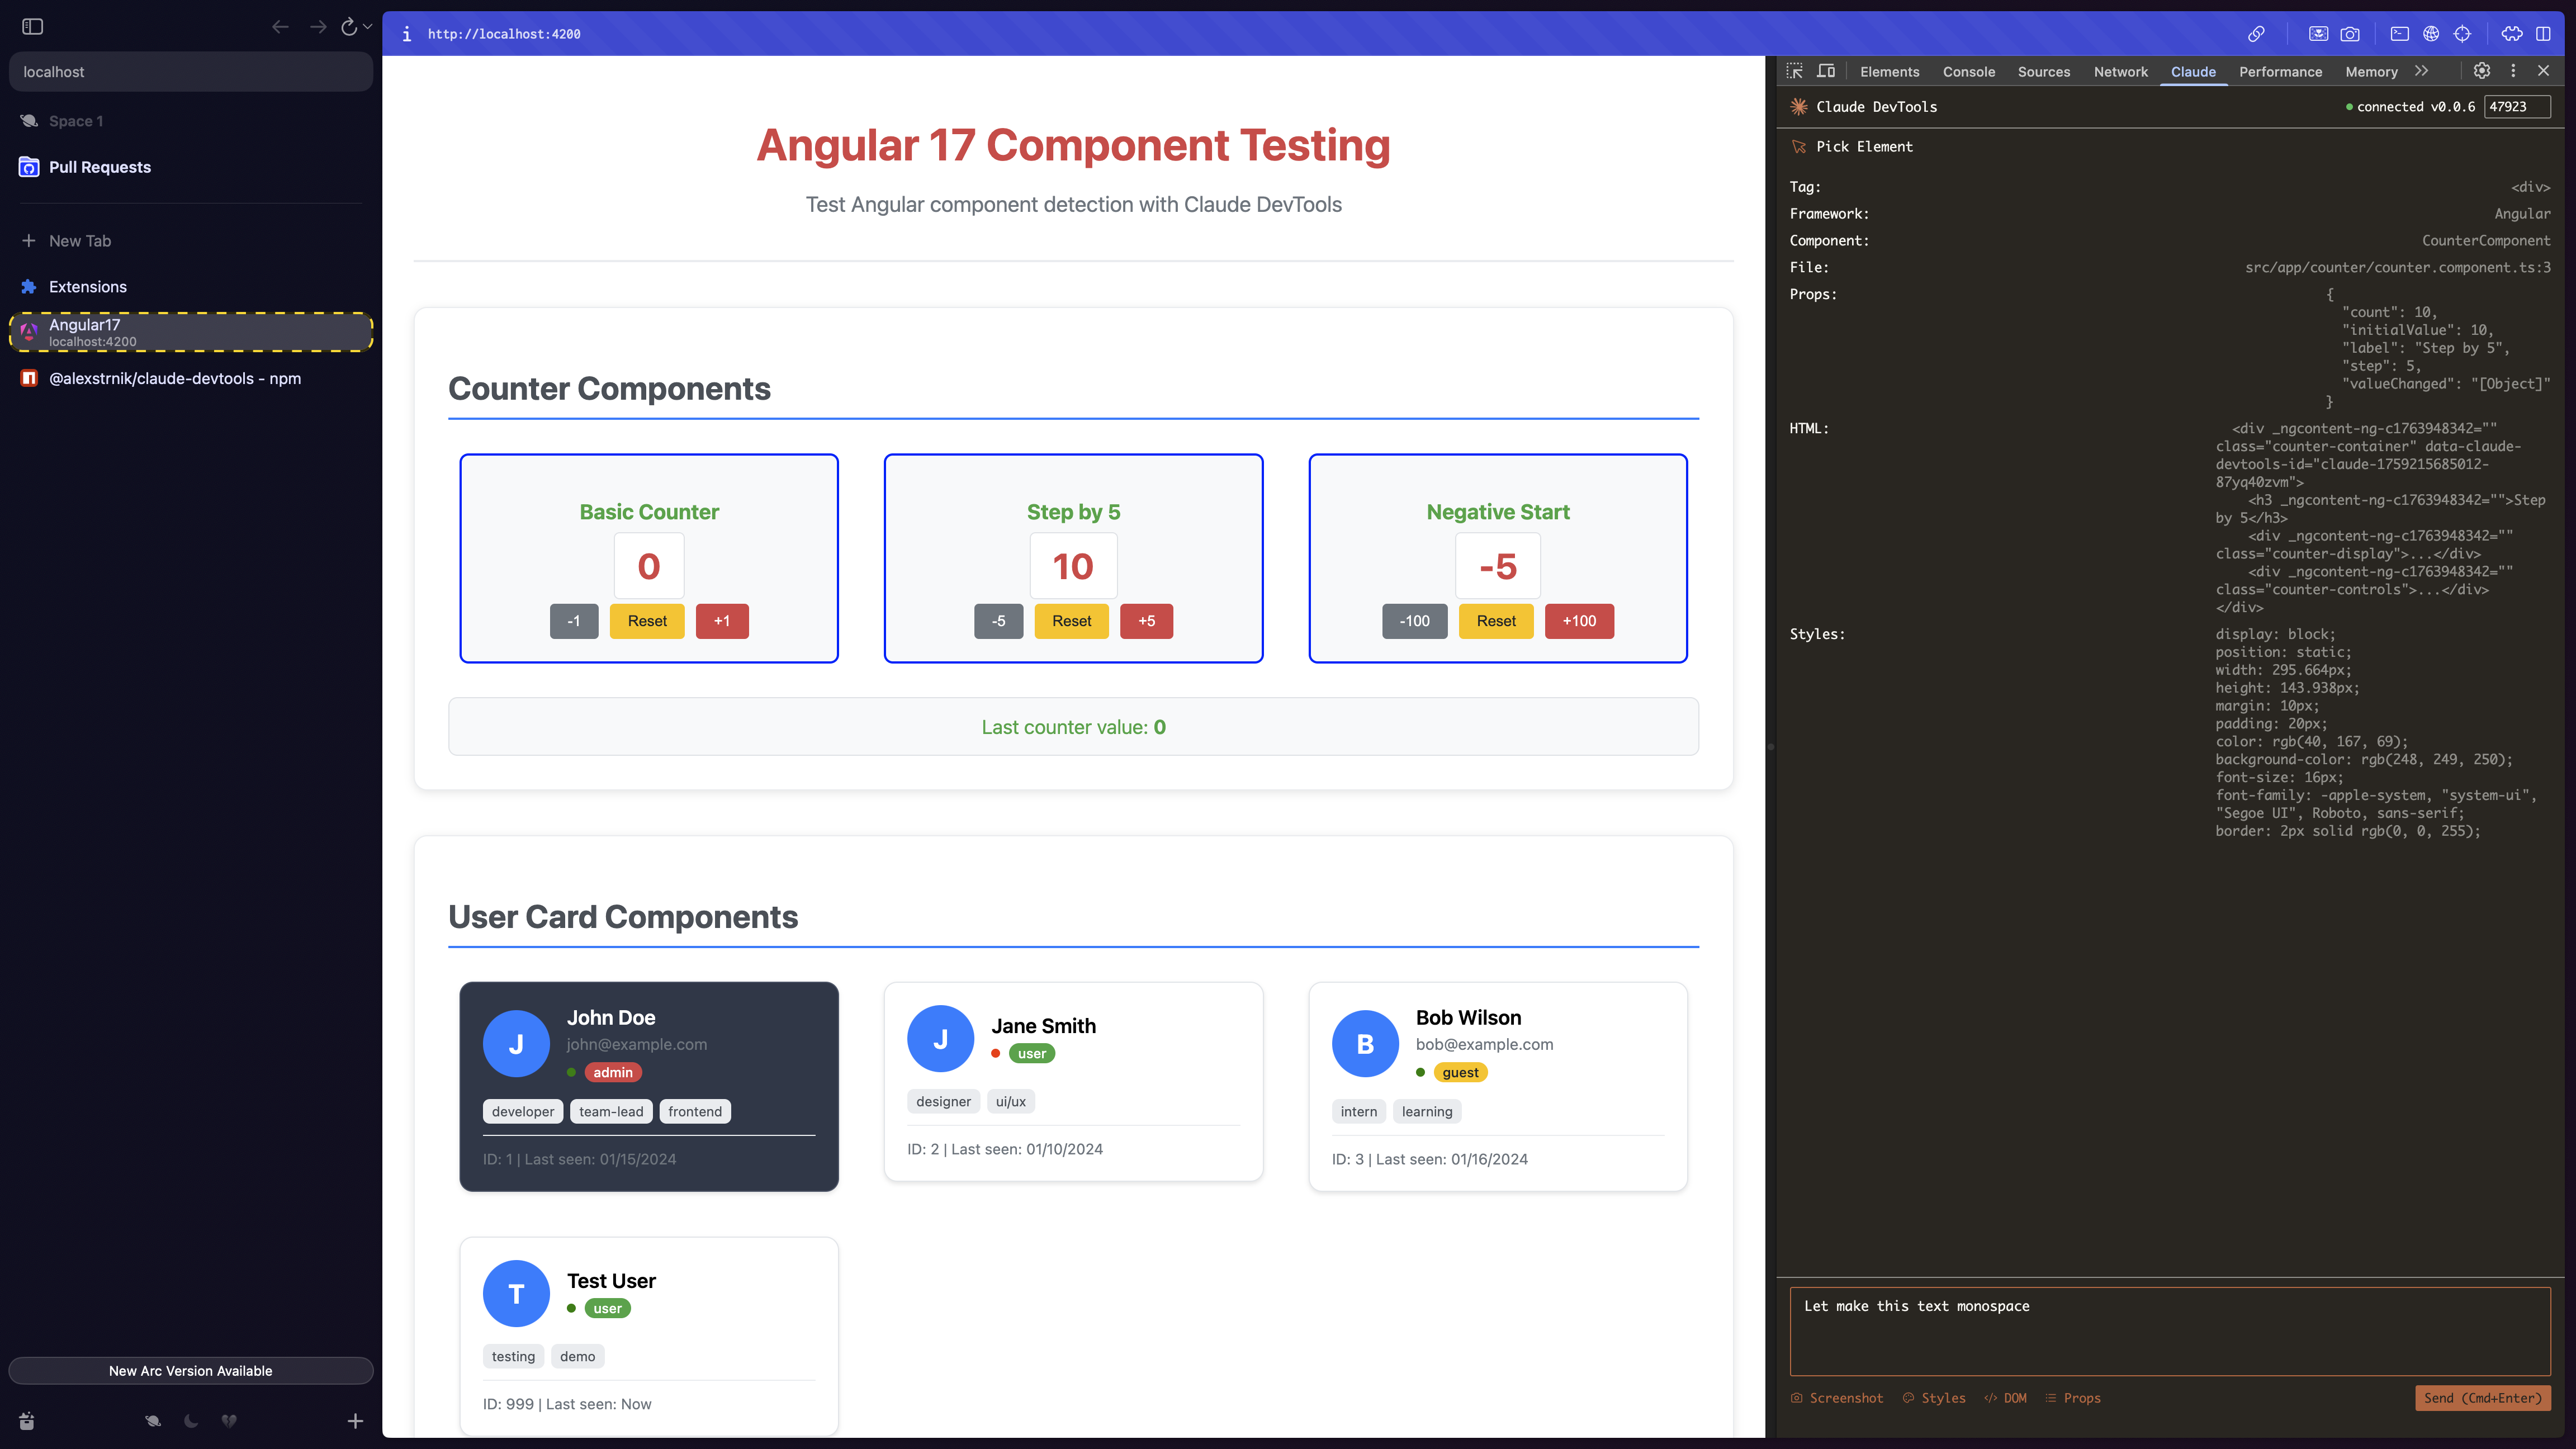Reload the page with the refresh icon
The width and height of the screenshot is (2576, 1449).
pyautogui.click(x=348, y=27)
